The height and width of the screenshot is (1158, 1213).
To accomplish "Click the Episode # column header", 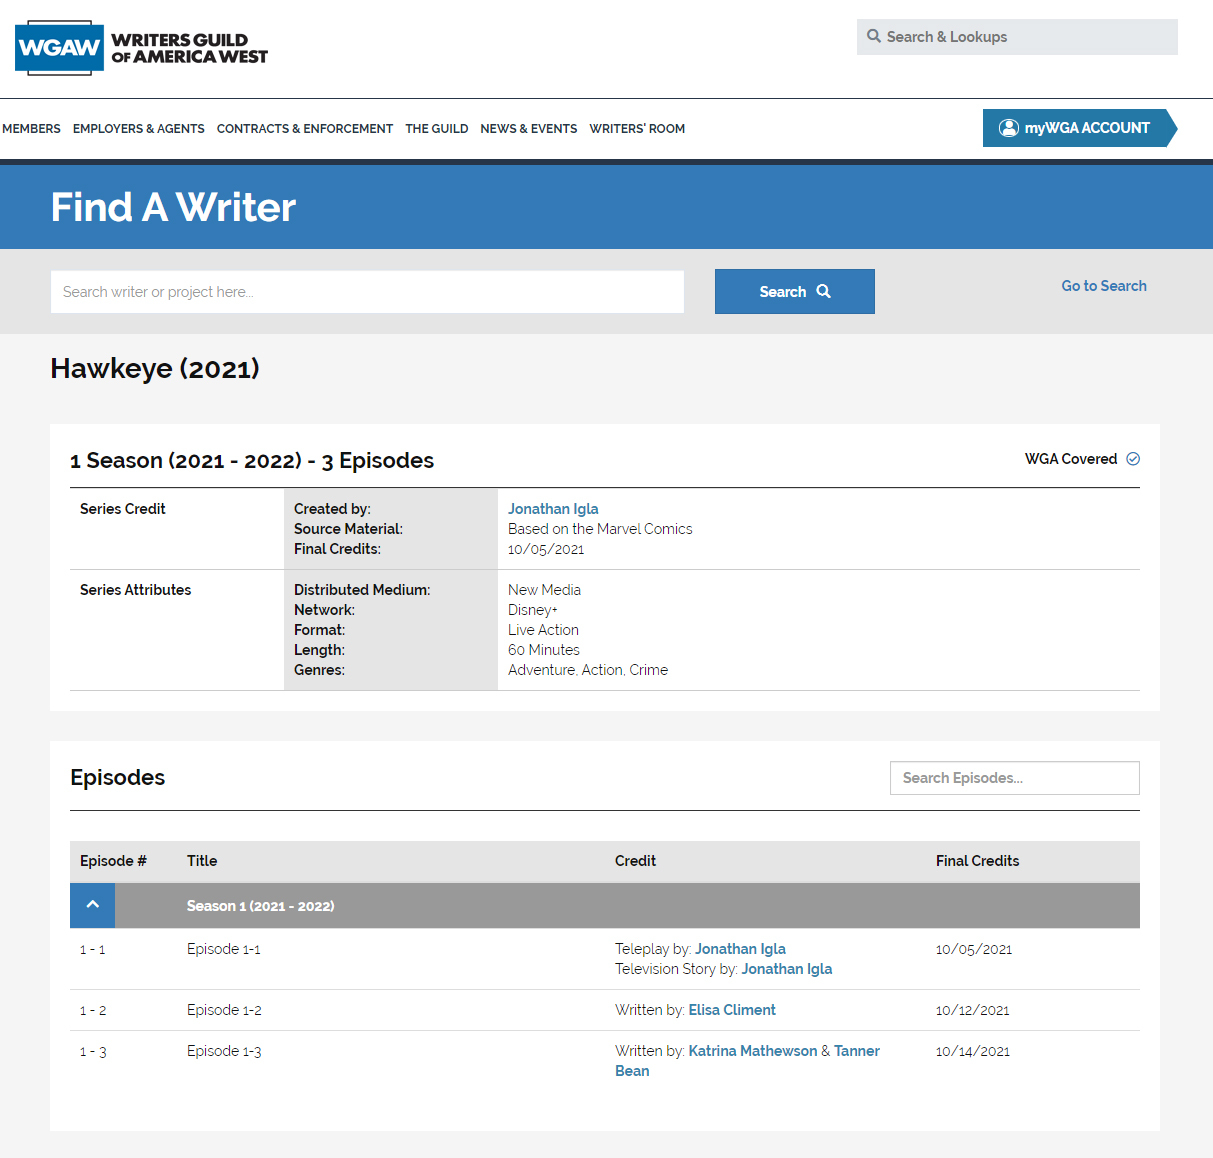I will click(113, 861).
